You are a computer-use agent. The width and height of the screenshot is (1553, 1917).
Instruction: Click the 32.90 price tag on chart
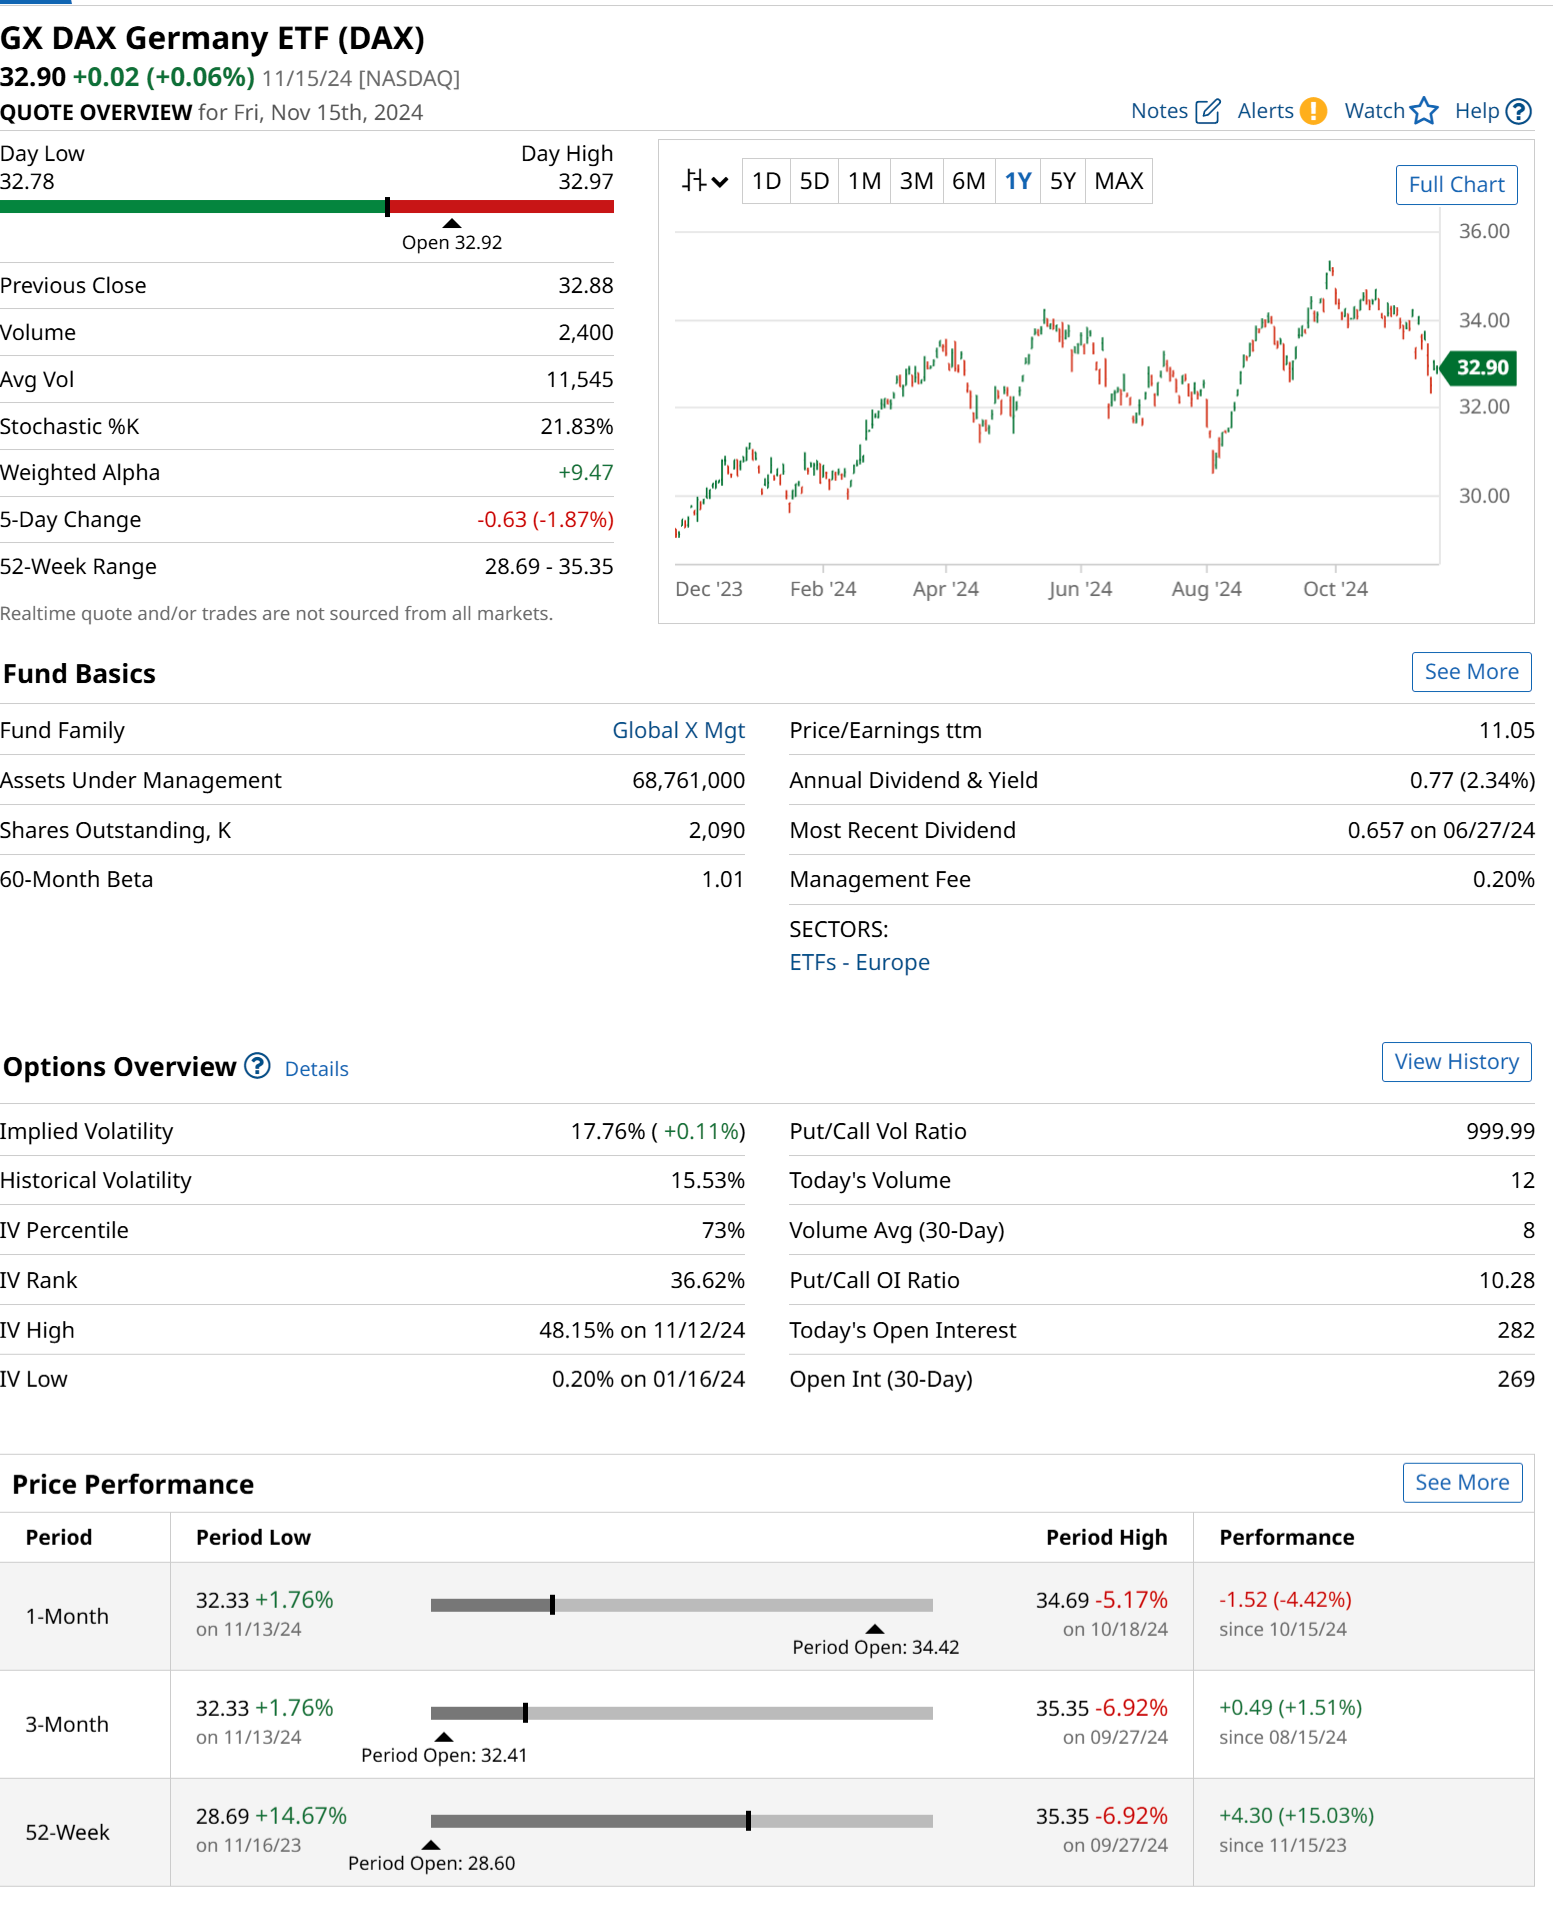click(x=1480, y=367)
